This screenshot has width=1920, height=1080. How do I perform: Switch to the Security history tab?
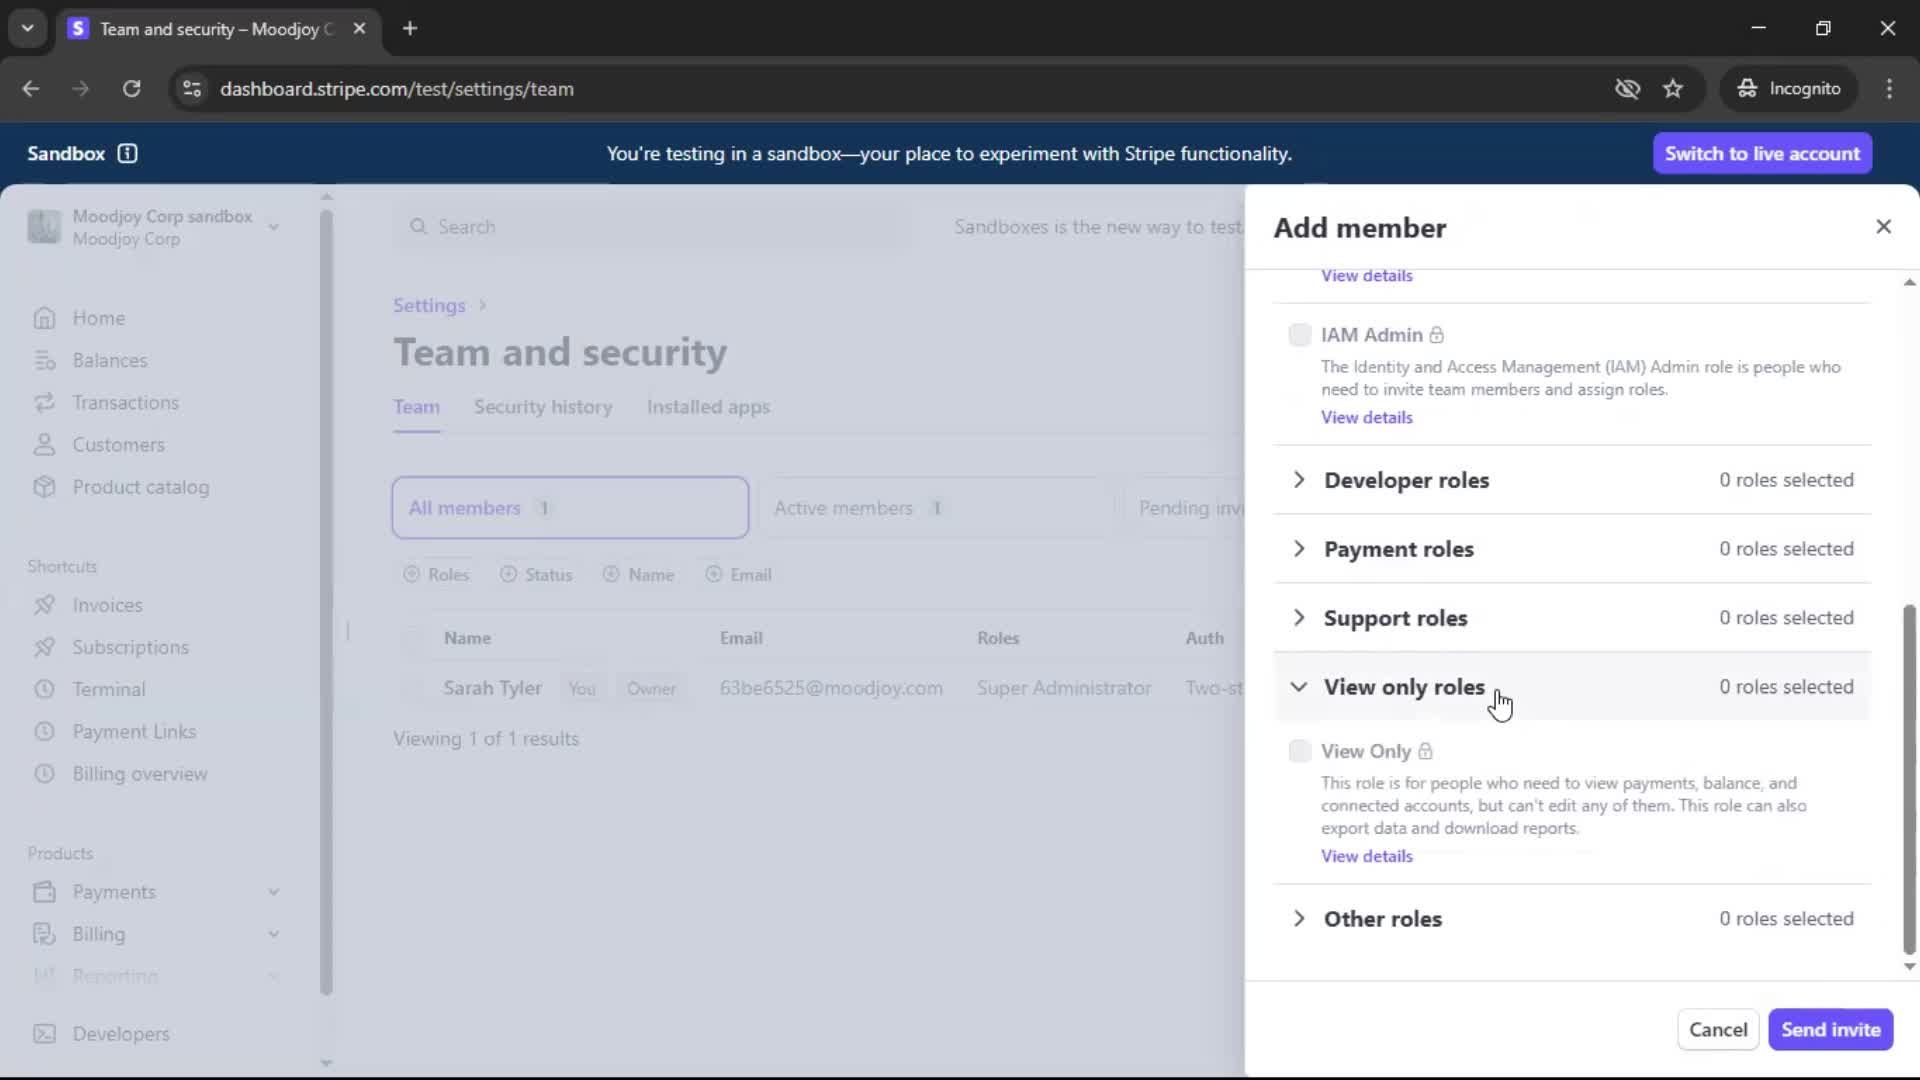coord(542,407)
